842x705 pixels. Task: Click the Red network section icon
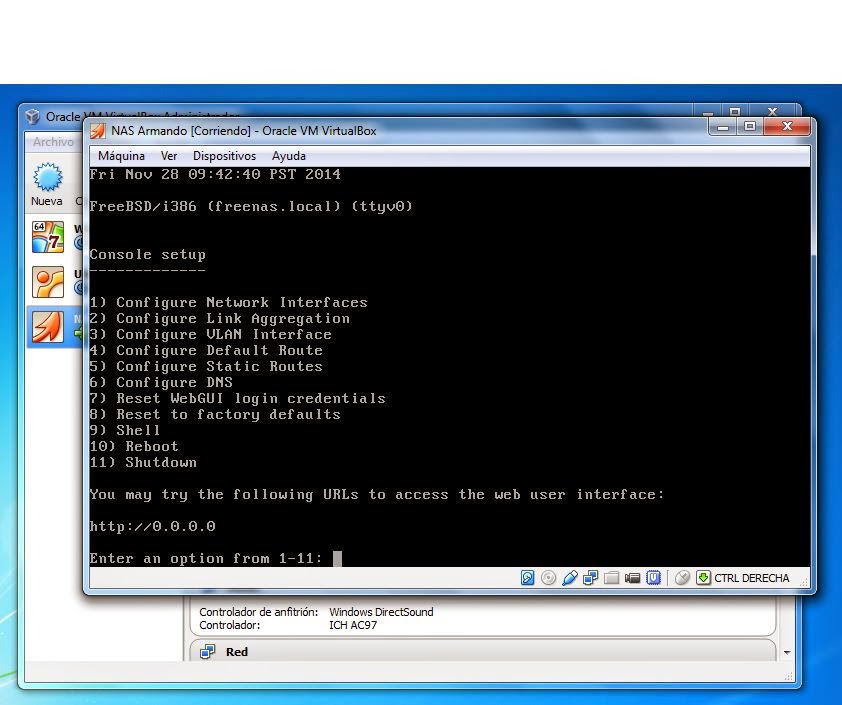(207, 652)
